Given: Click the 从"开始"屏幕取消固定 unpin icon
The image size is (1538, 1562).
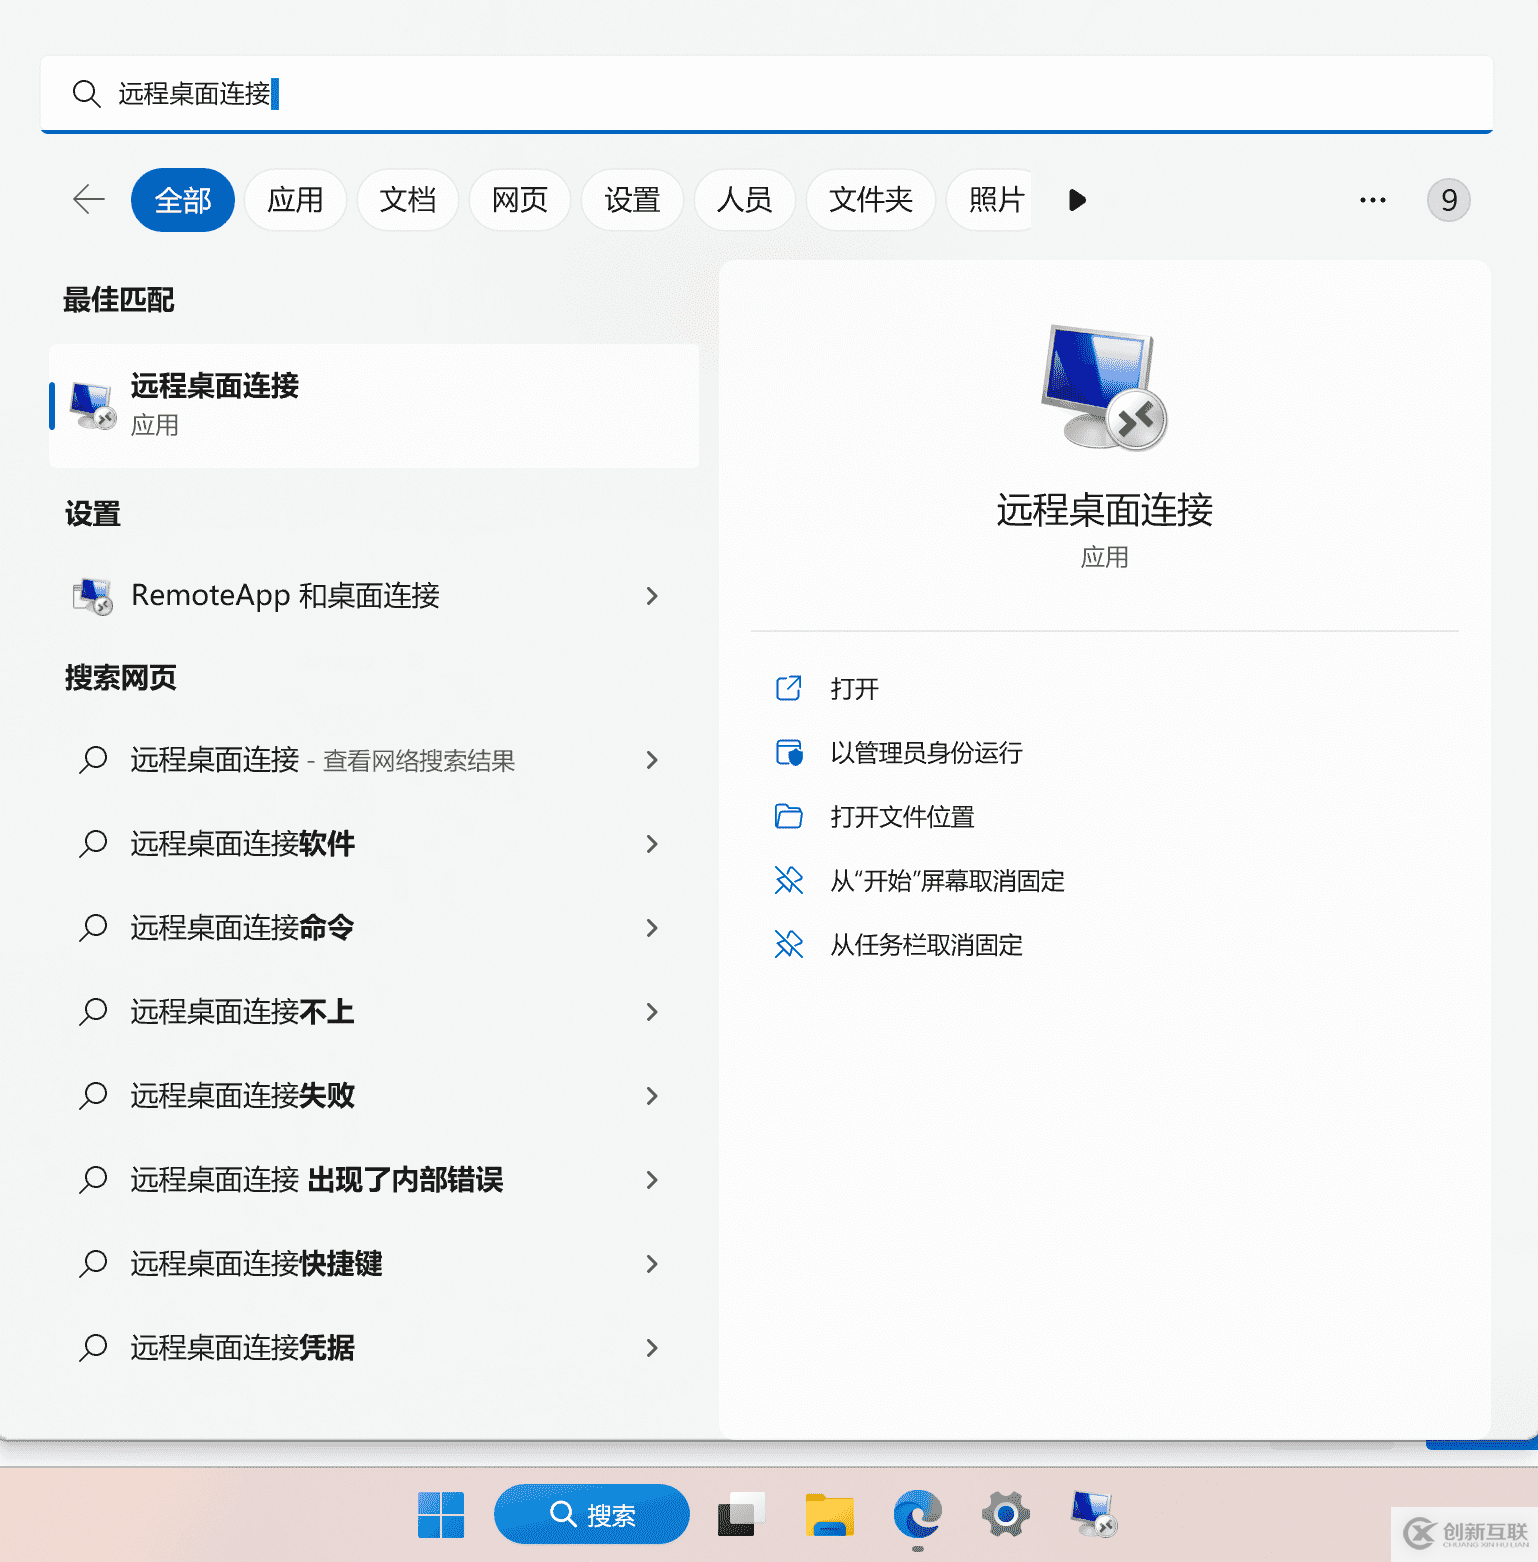Looking at the screenshot, I should coord(790,881).
